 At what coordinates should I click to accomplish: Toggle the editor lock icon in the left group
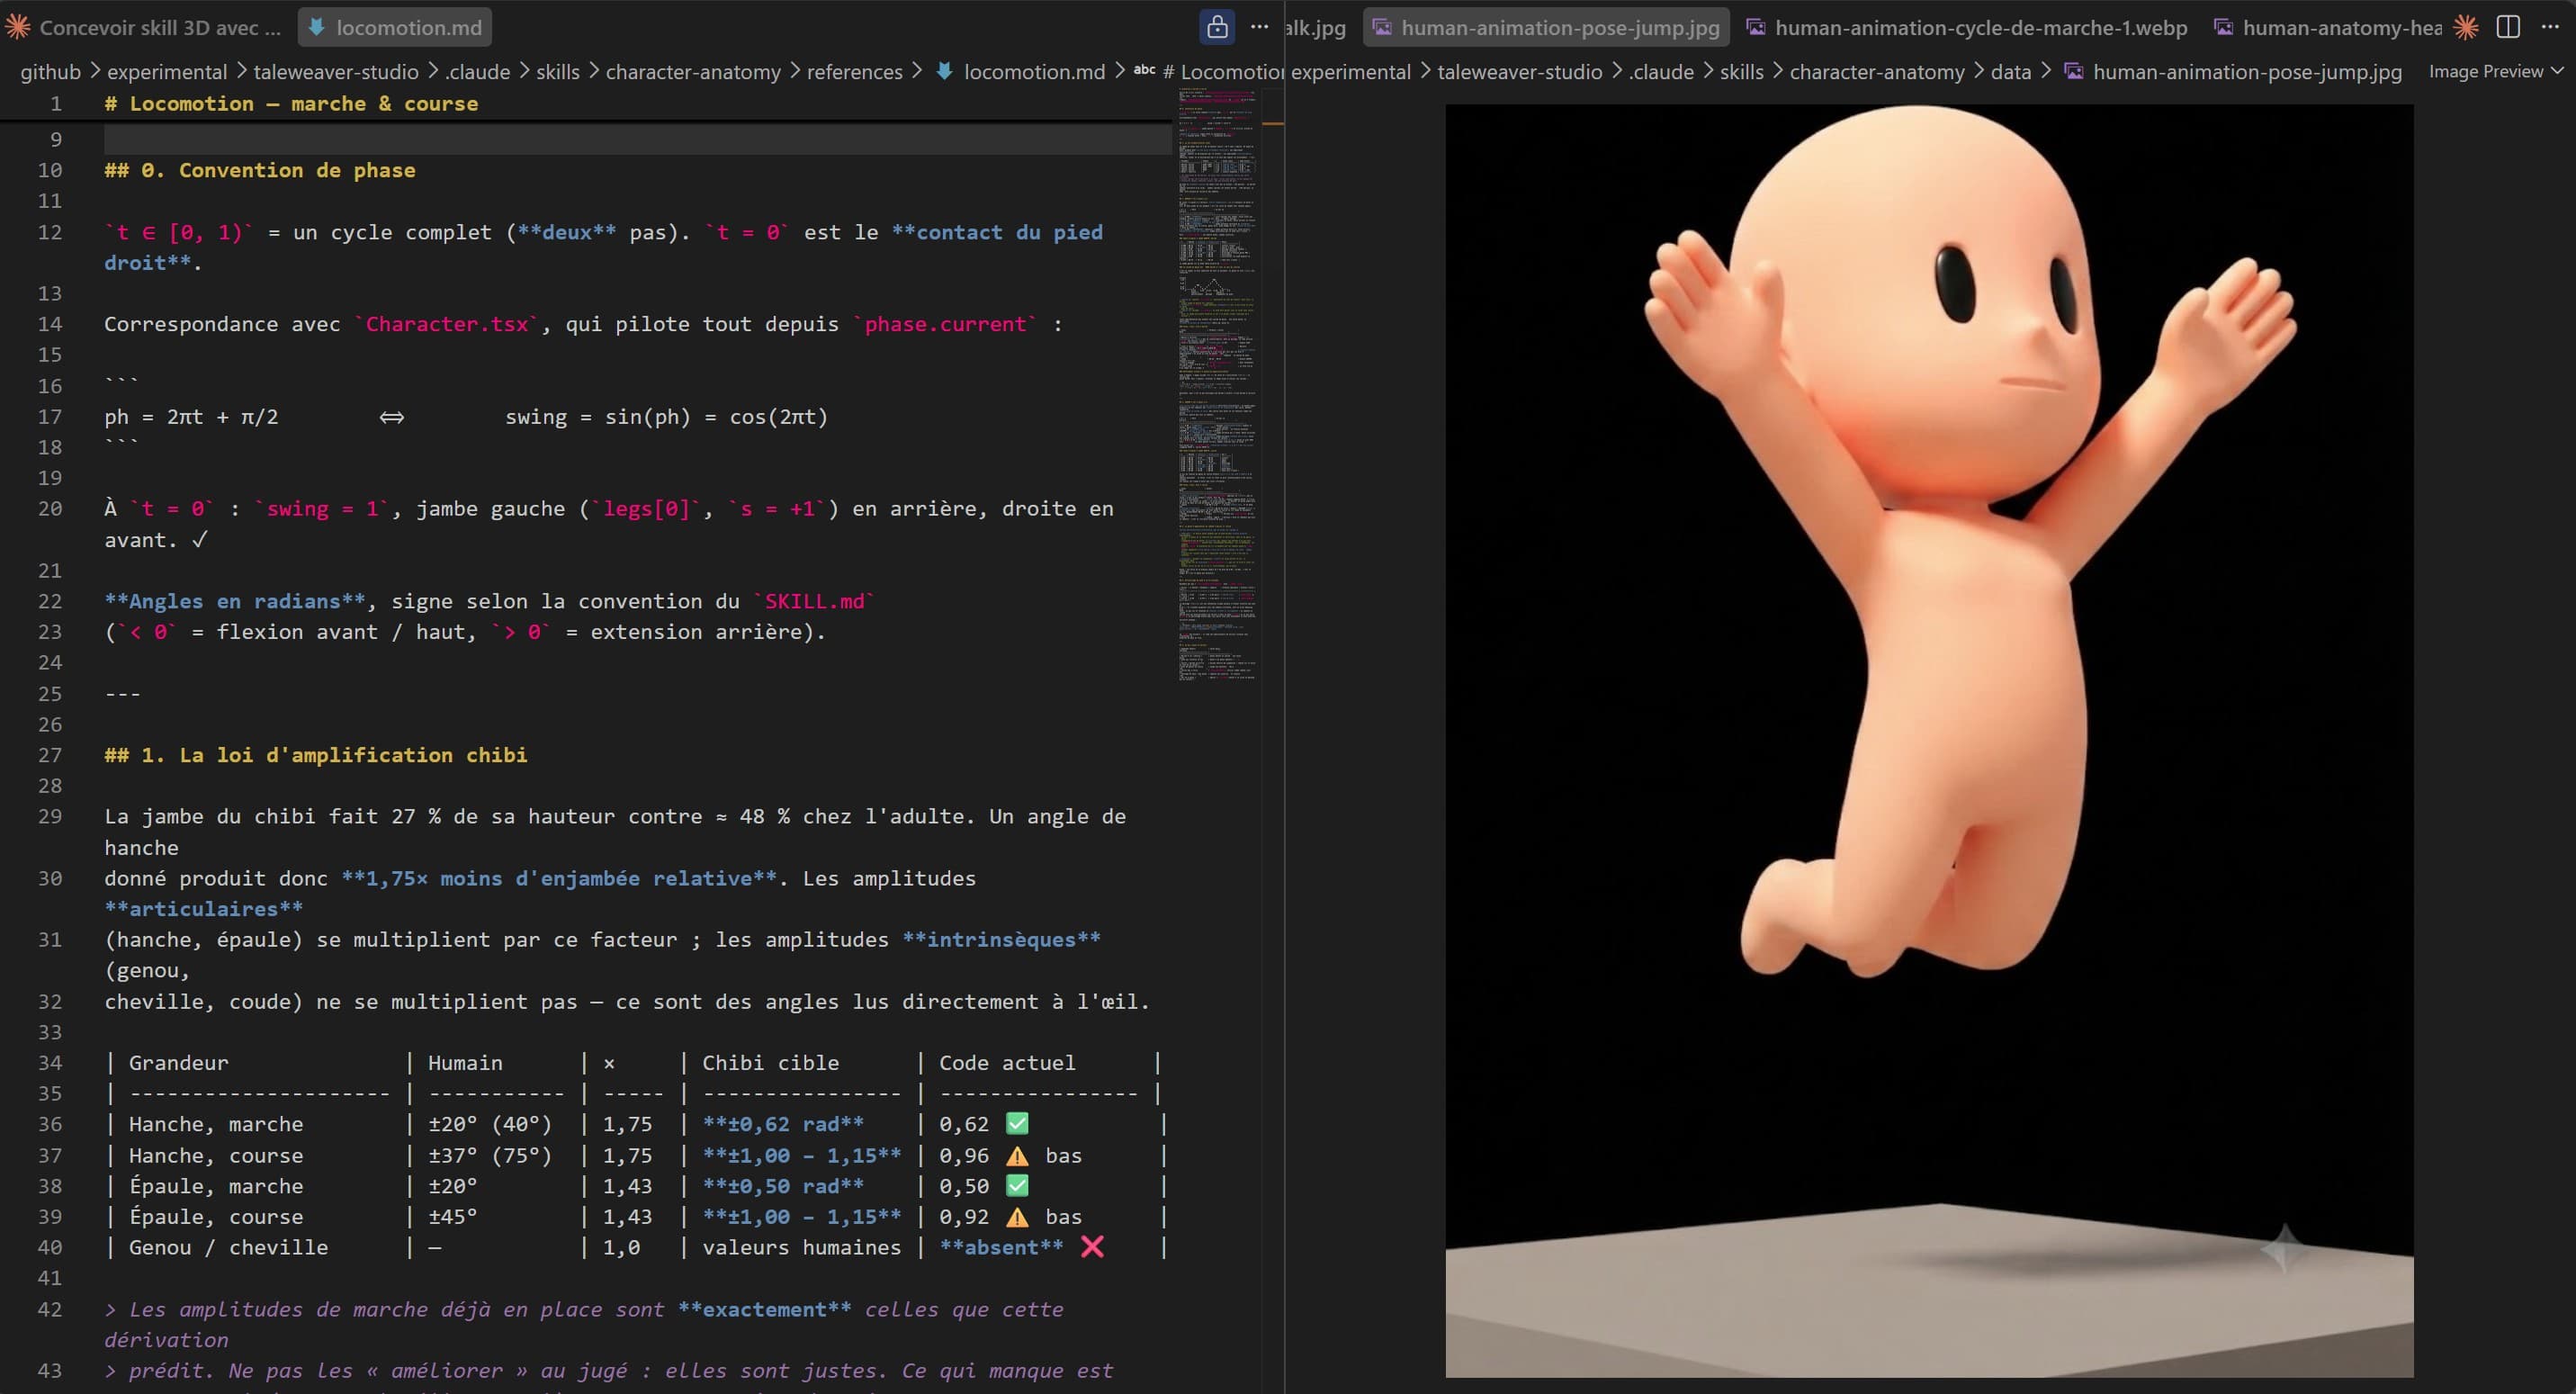[1216, 27]
